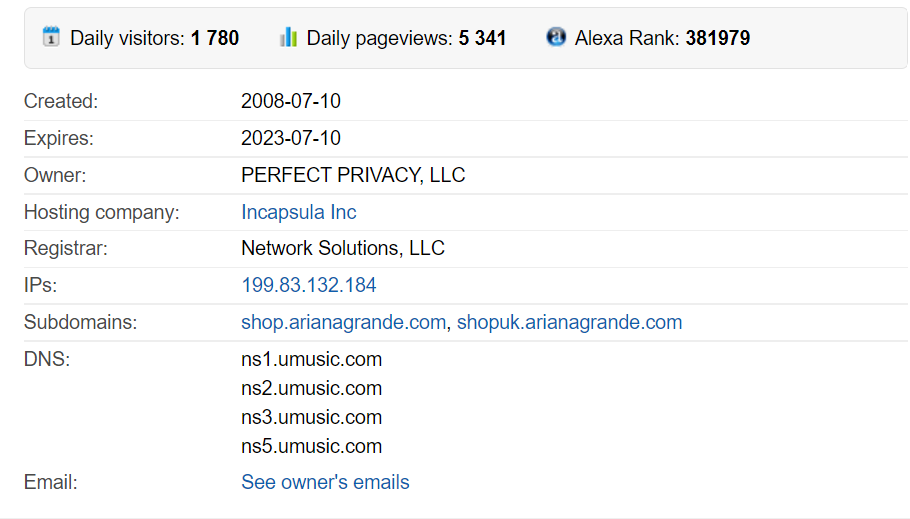910x519 pixels.
Task: Click the ns5.umusic.com DNS entry
Action: [312, 446]
